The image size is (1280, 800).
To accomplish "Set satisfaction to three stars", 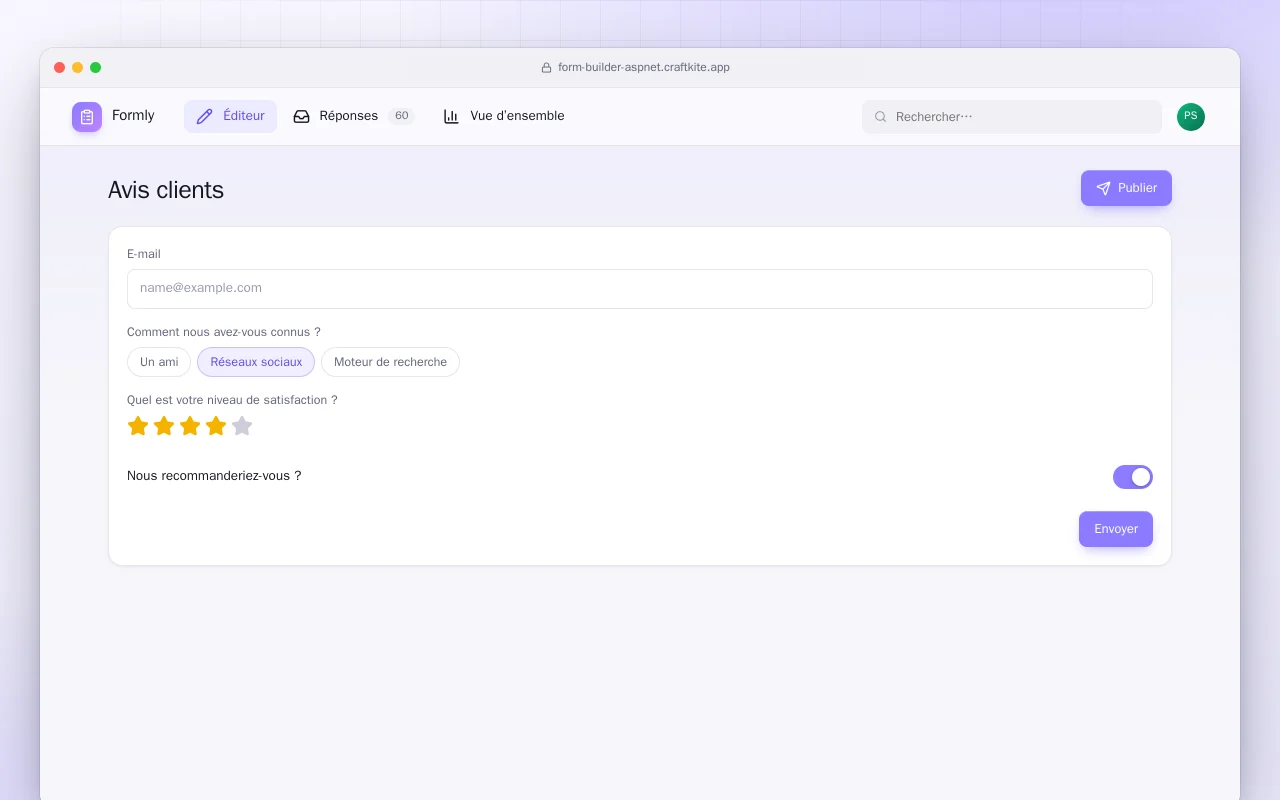I will point(190,426).
